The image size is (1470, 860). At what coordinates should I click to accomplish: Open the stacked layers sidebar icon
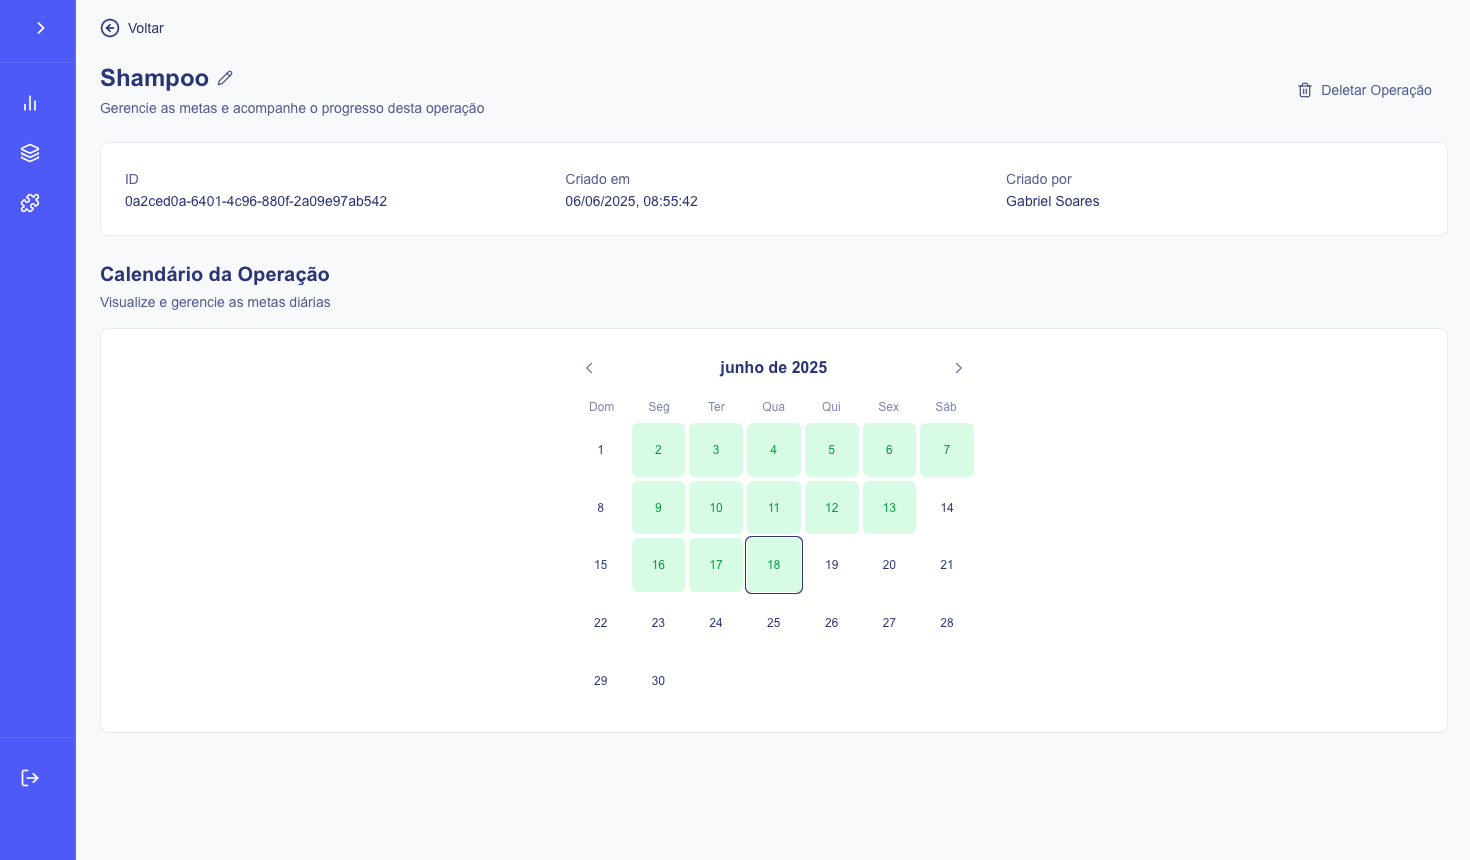coord(30,153)
